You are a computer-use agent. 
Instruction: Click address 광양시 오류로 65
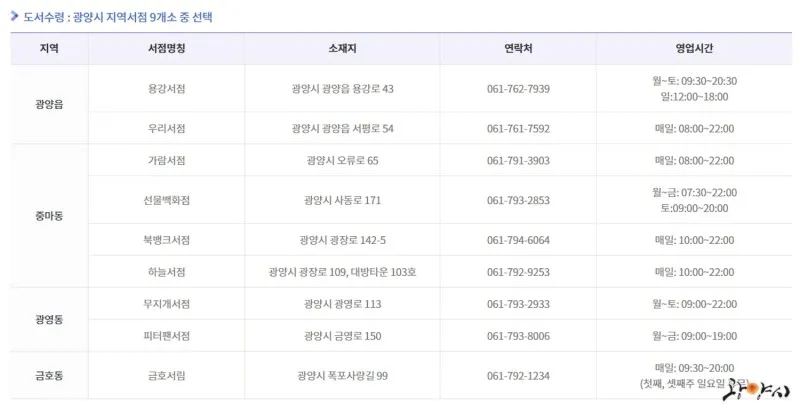pyautogui.click(x=342, y=161)
